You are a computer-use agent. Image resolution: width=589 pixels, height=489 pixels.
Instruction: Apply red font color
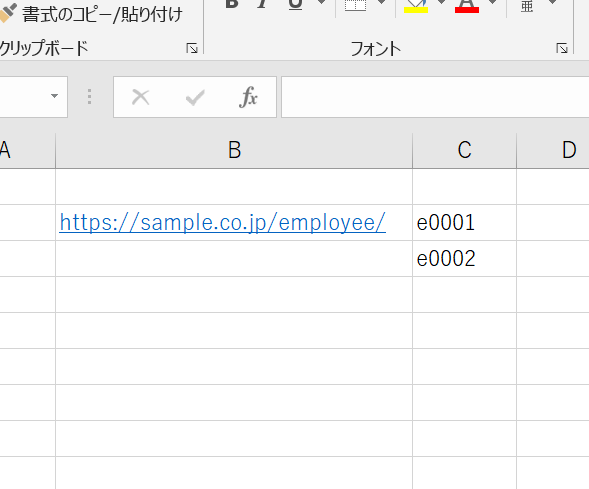[x=467, y=6]
